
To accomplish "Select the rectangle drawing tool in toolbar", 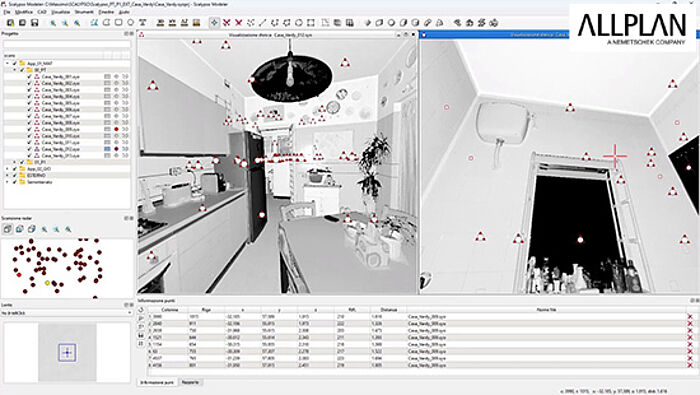I will pyautogui.click(x=118, y=22).
